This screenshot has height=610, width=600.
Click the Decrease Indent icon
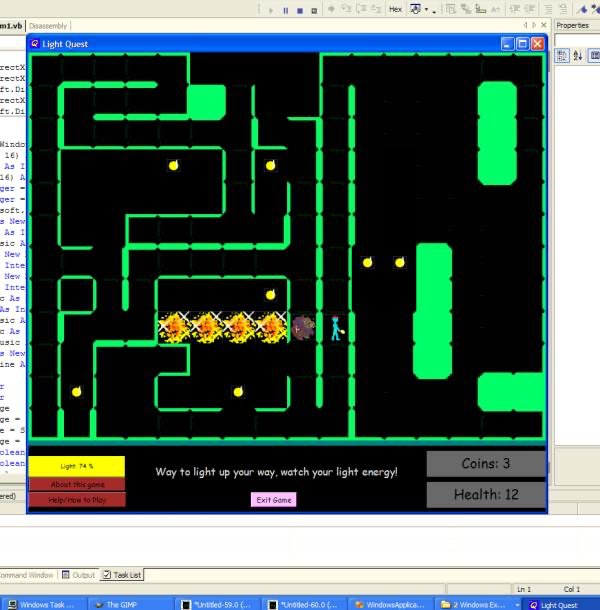515,9
